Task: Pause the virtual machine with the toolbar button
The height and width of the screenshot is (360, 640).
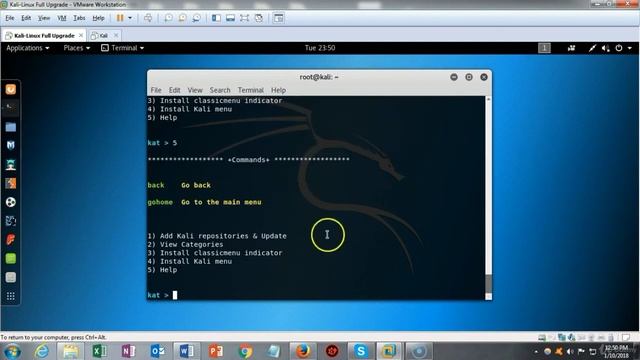Action: [x=120, y=18]
